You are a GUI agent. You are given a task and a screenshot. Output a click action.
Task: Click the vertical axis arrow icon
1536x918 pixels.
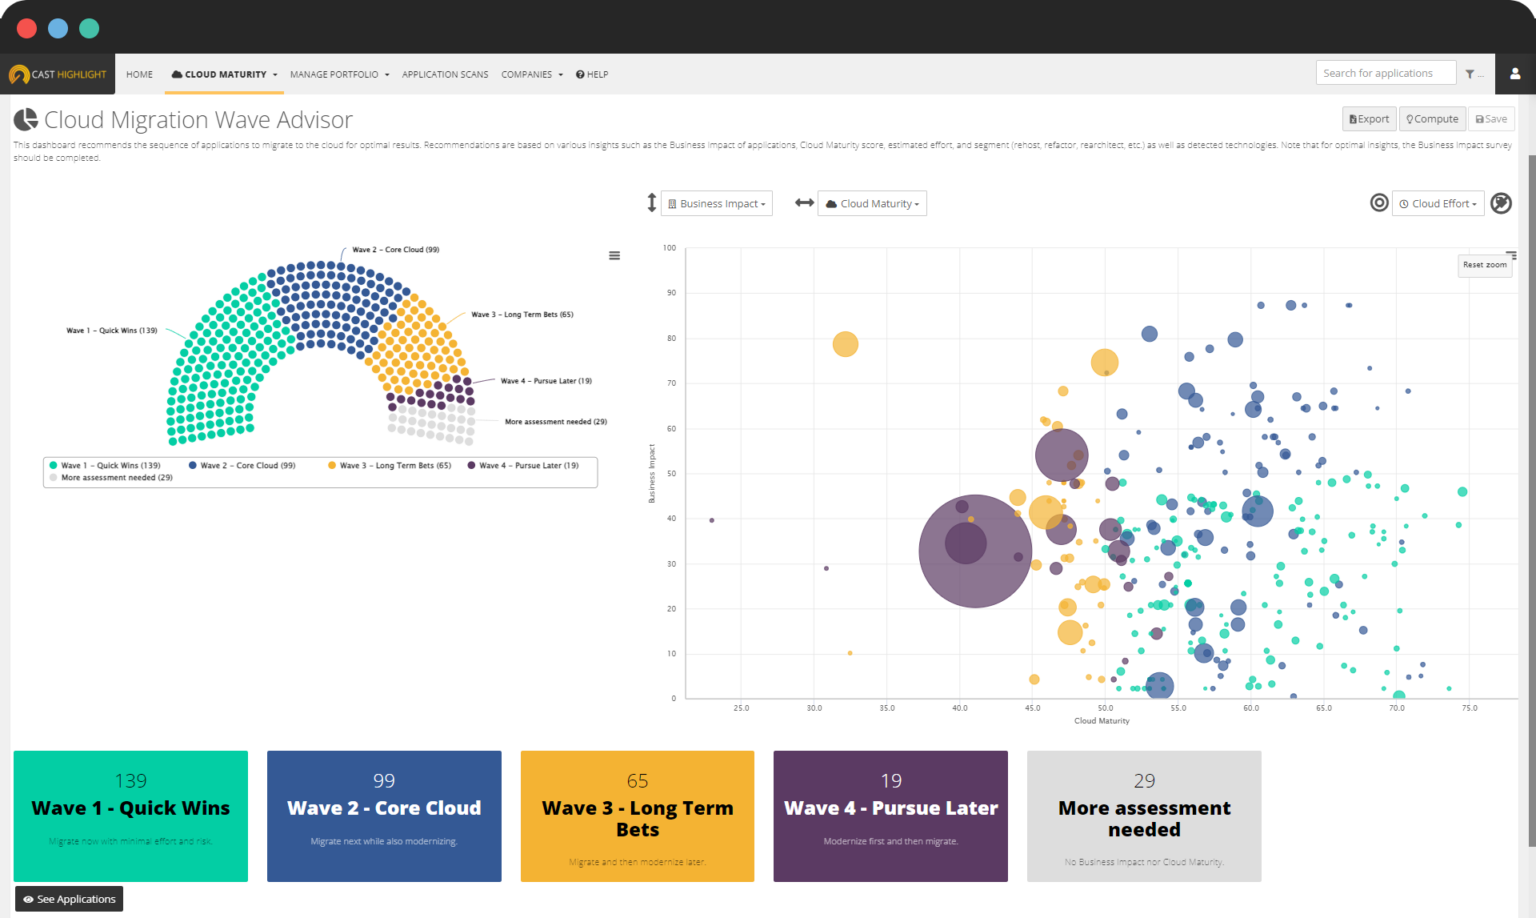click(x=651, y=203)
